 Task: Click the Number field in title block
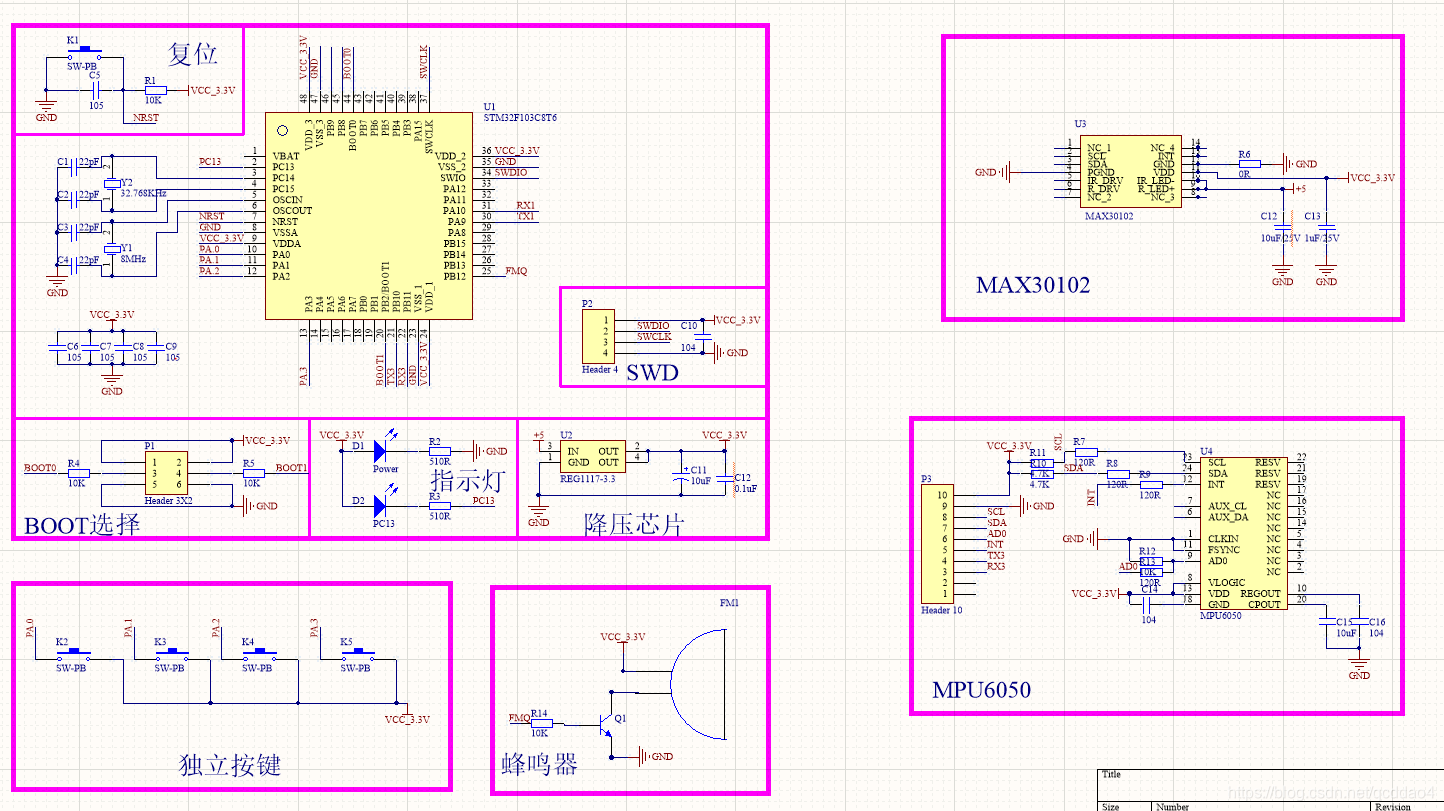tap(1174, 806)
